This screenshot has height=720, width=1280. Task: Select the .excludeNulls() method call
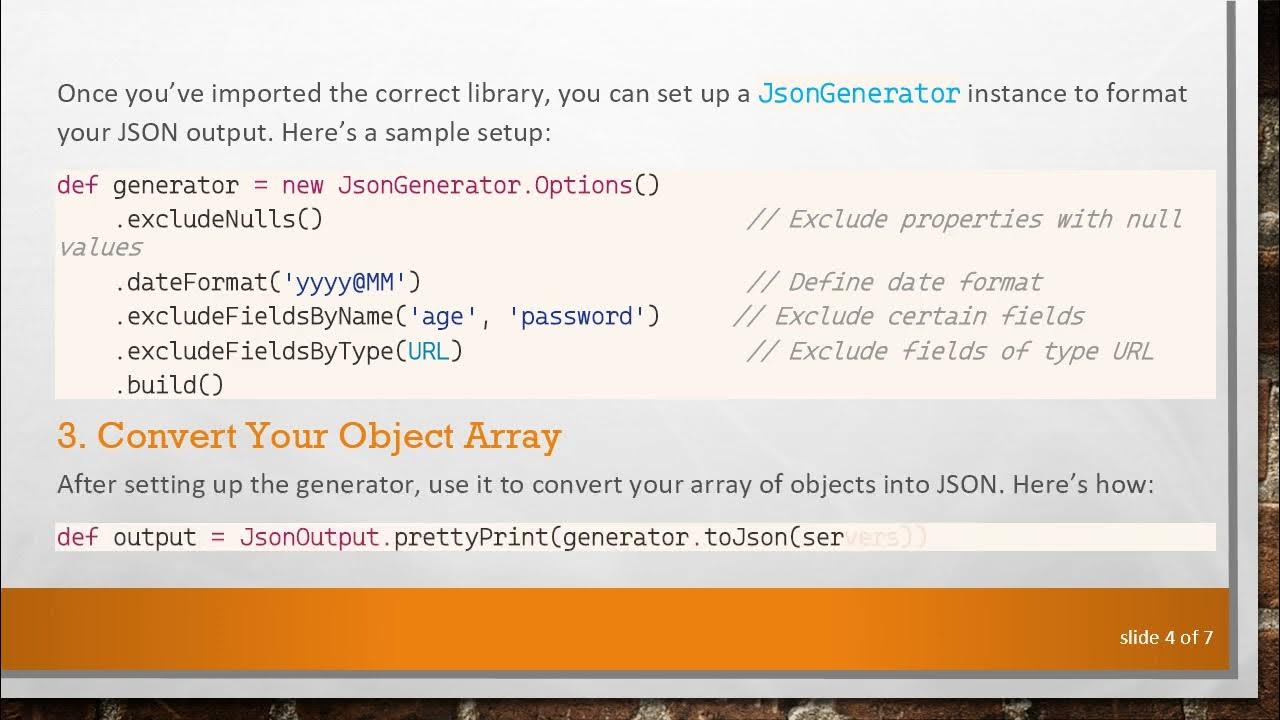click(219, 219)
